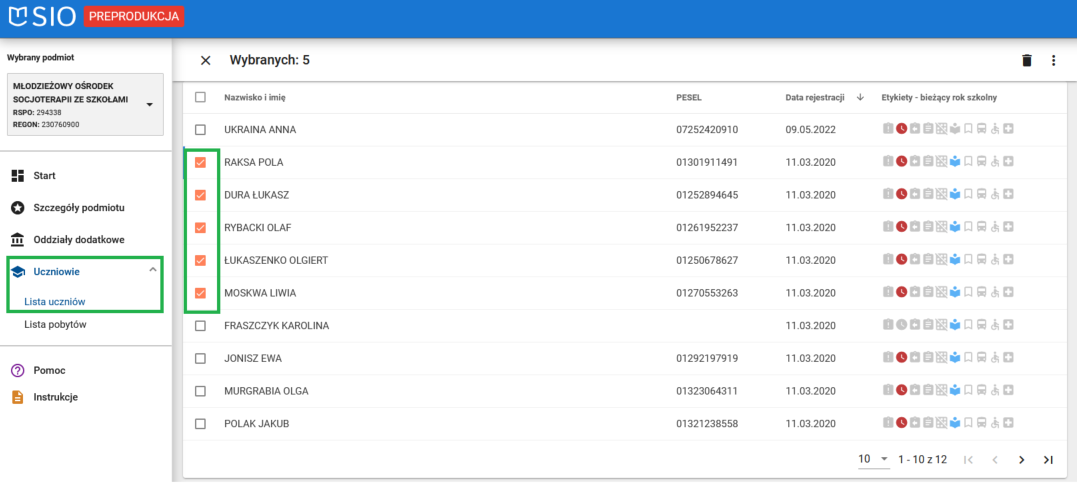1077x483 pixels.
Task: Toggle the select-all header checkbox
Action: click(201, 97)
